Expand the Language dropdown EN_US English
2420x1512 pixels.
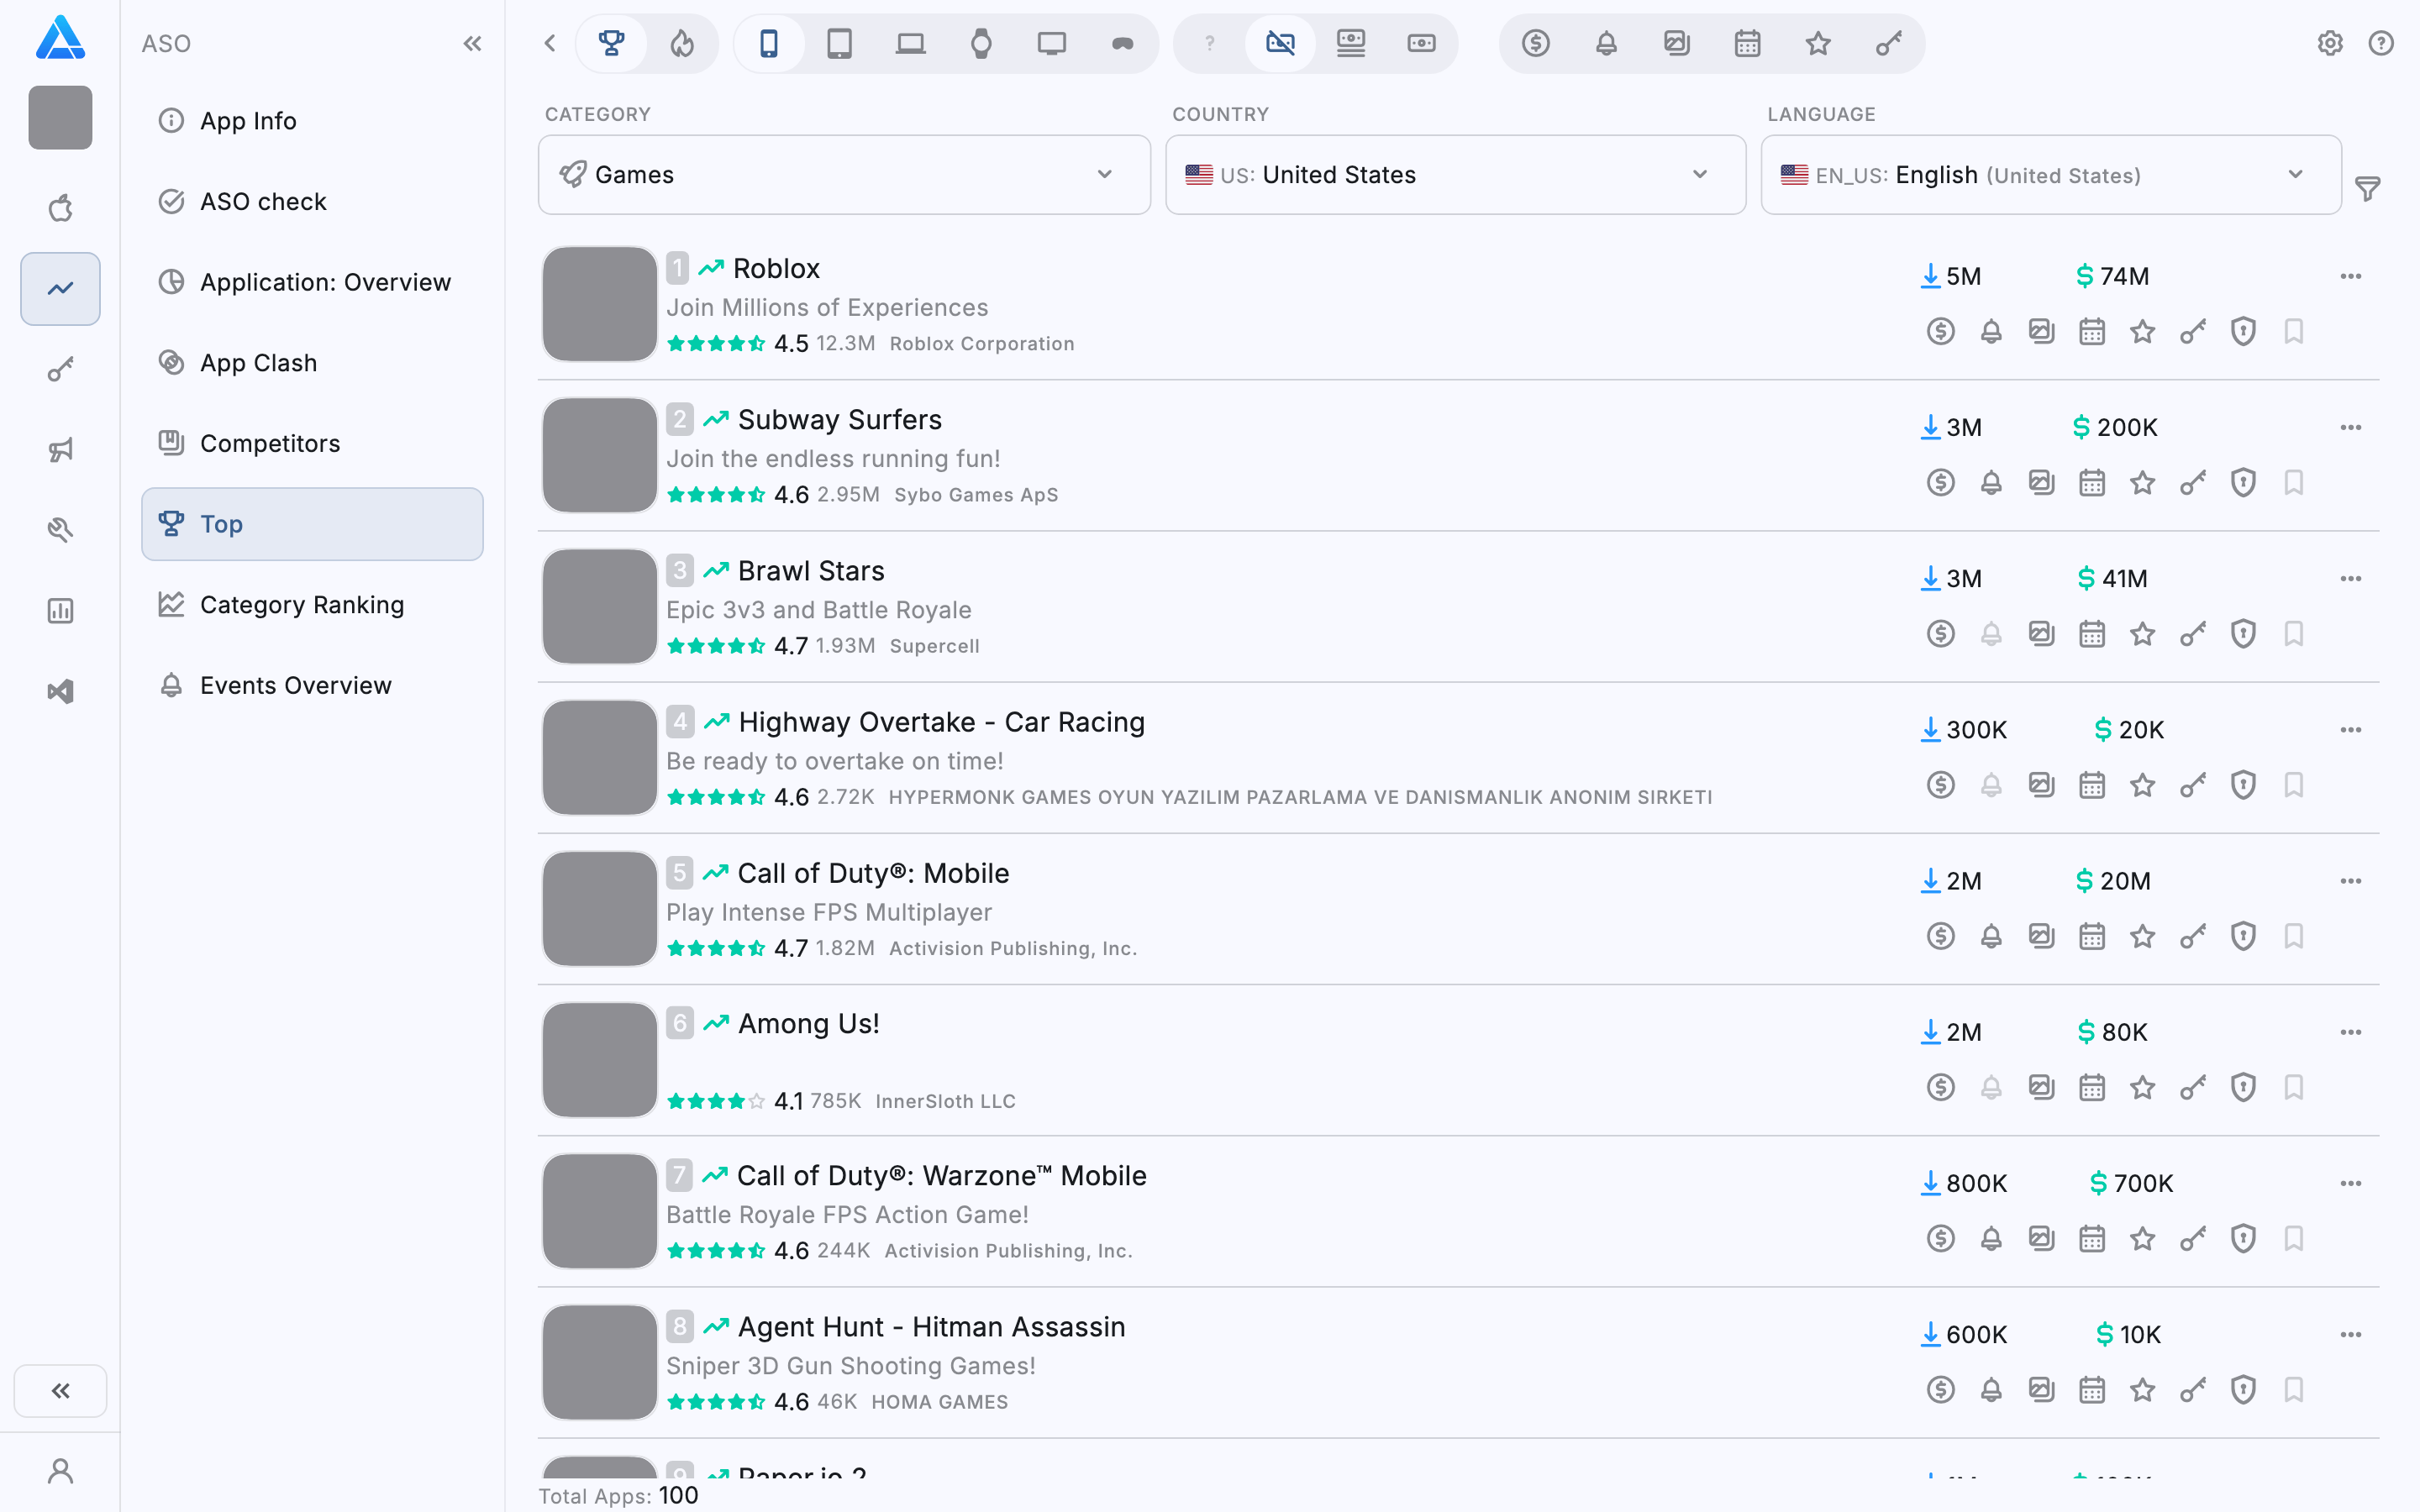coord(2050,175)
